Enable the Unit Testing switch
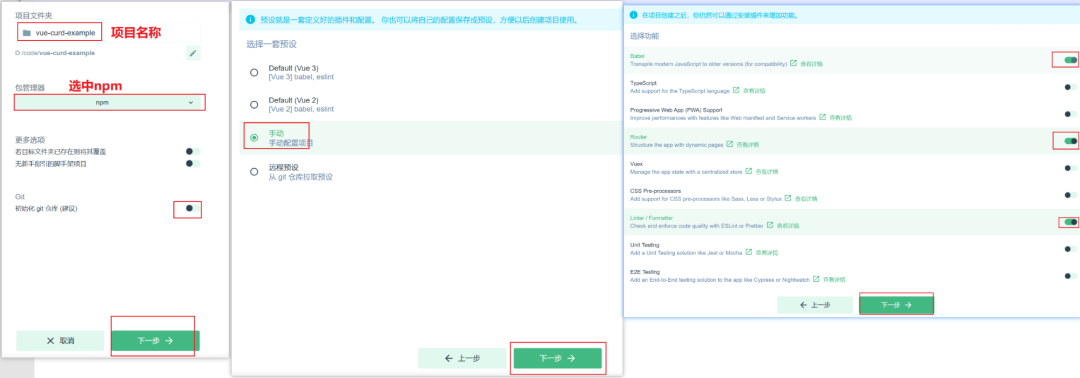 (x=1070, y=249)
